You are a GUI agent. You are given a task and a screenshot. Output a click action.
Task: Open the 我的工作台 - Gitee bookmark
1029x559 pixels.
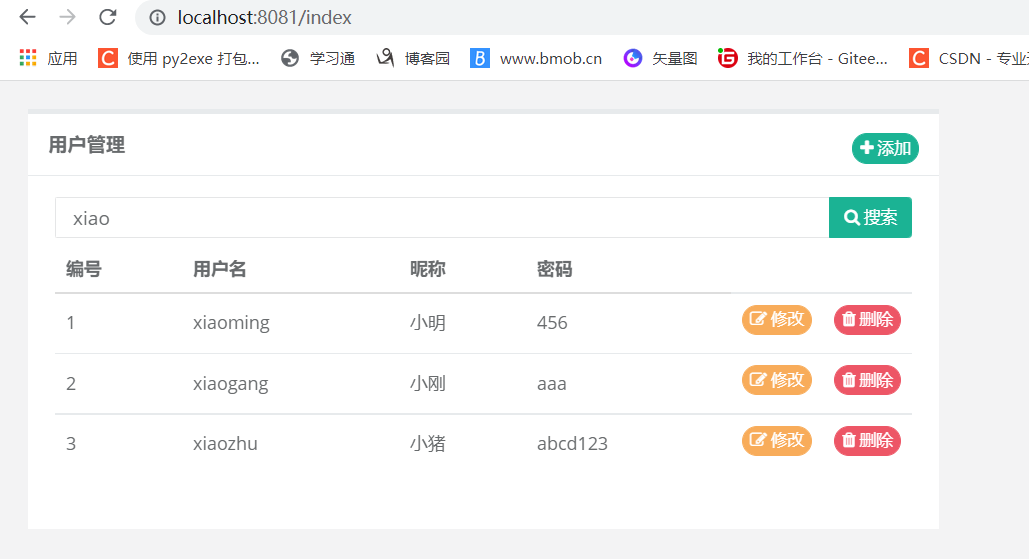pyautogui.click(x=803, y=58)
